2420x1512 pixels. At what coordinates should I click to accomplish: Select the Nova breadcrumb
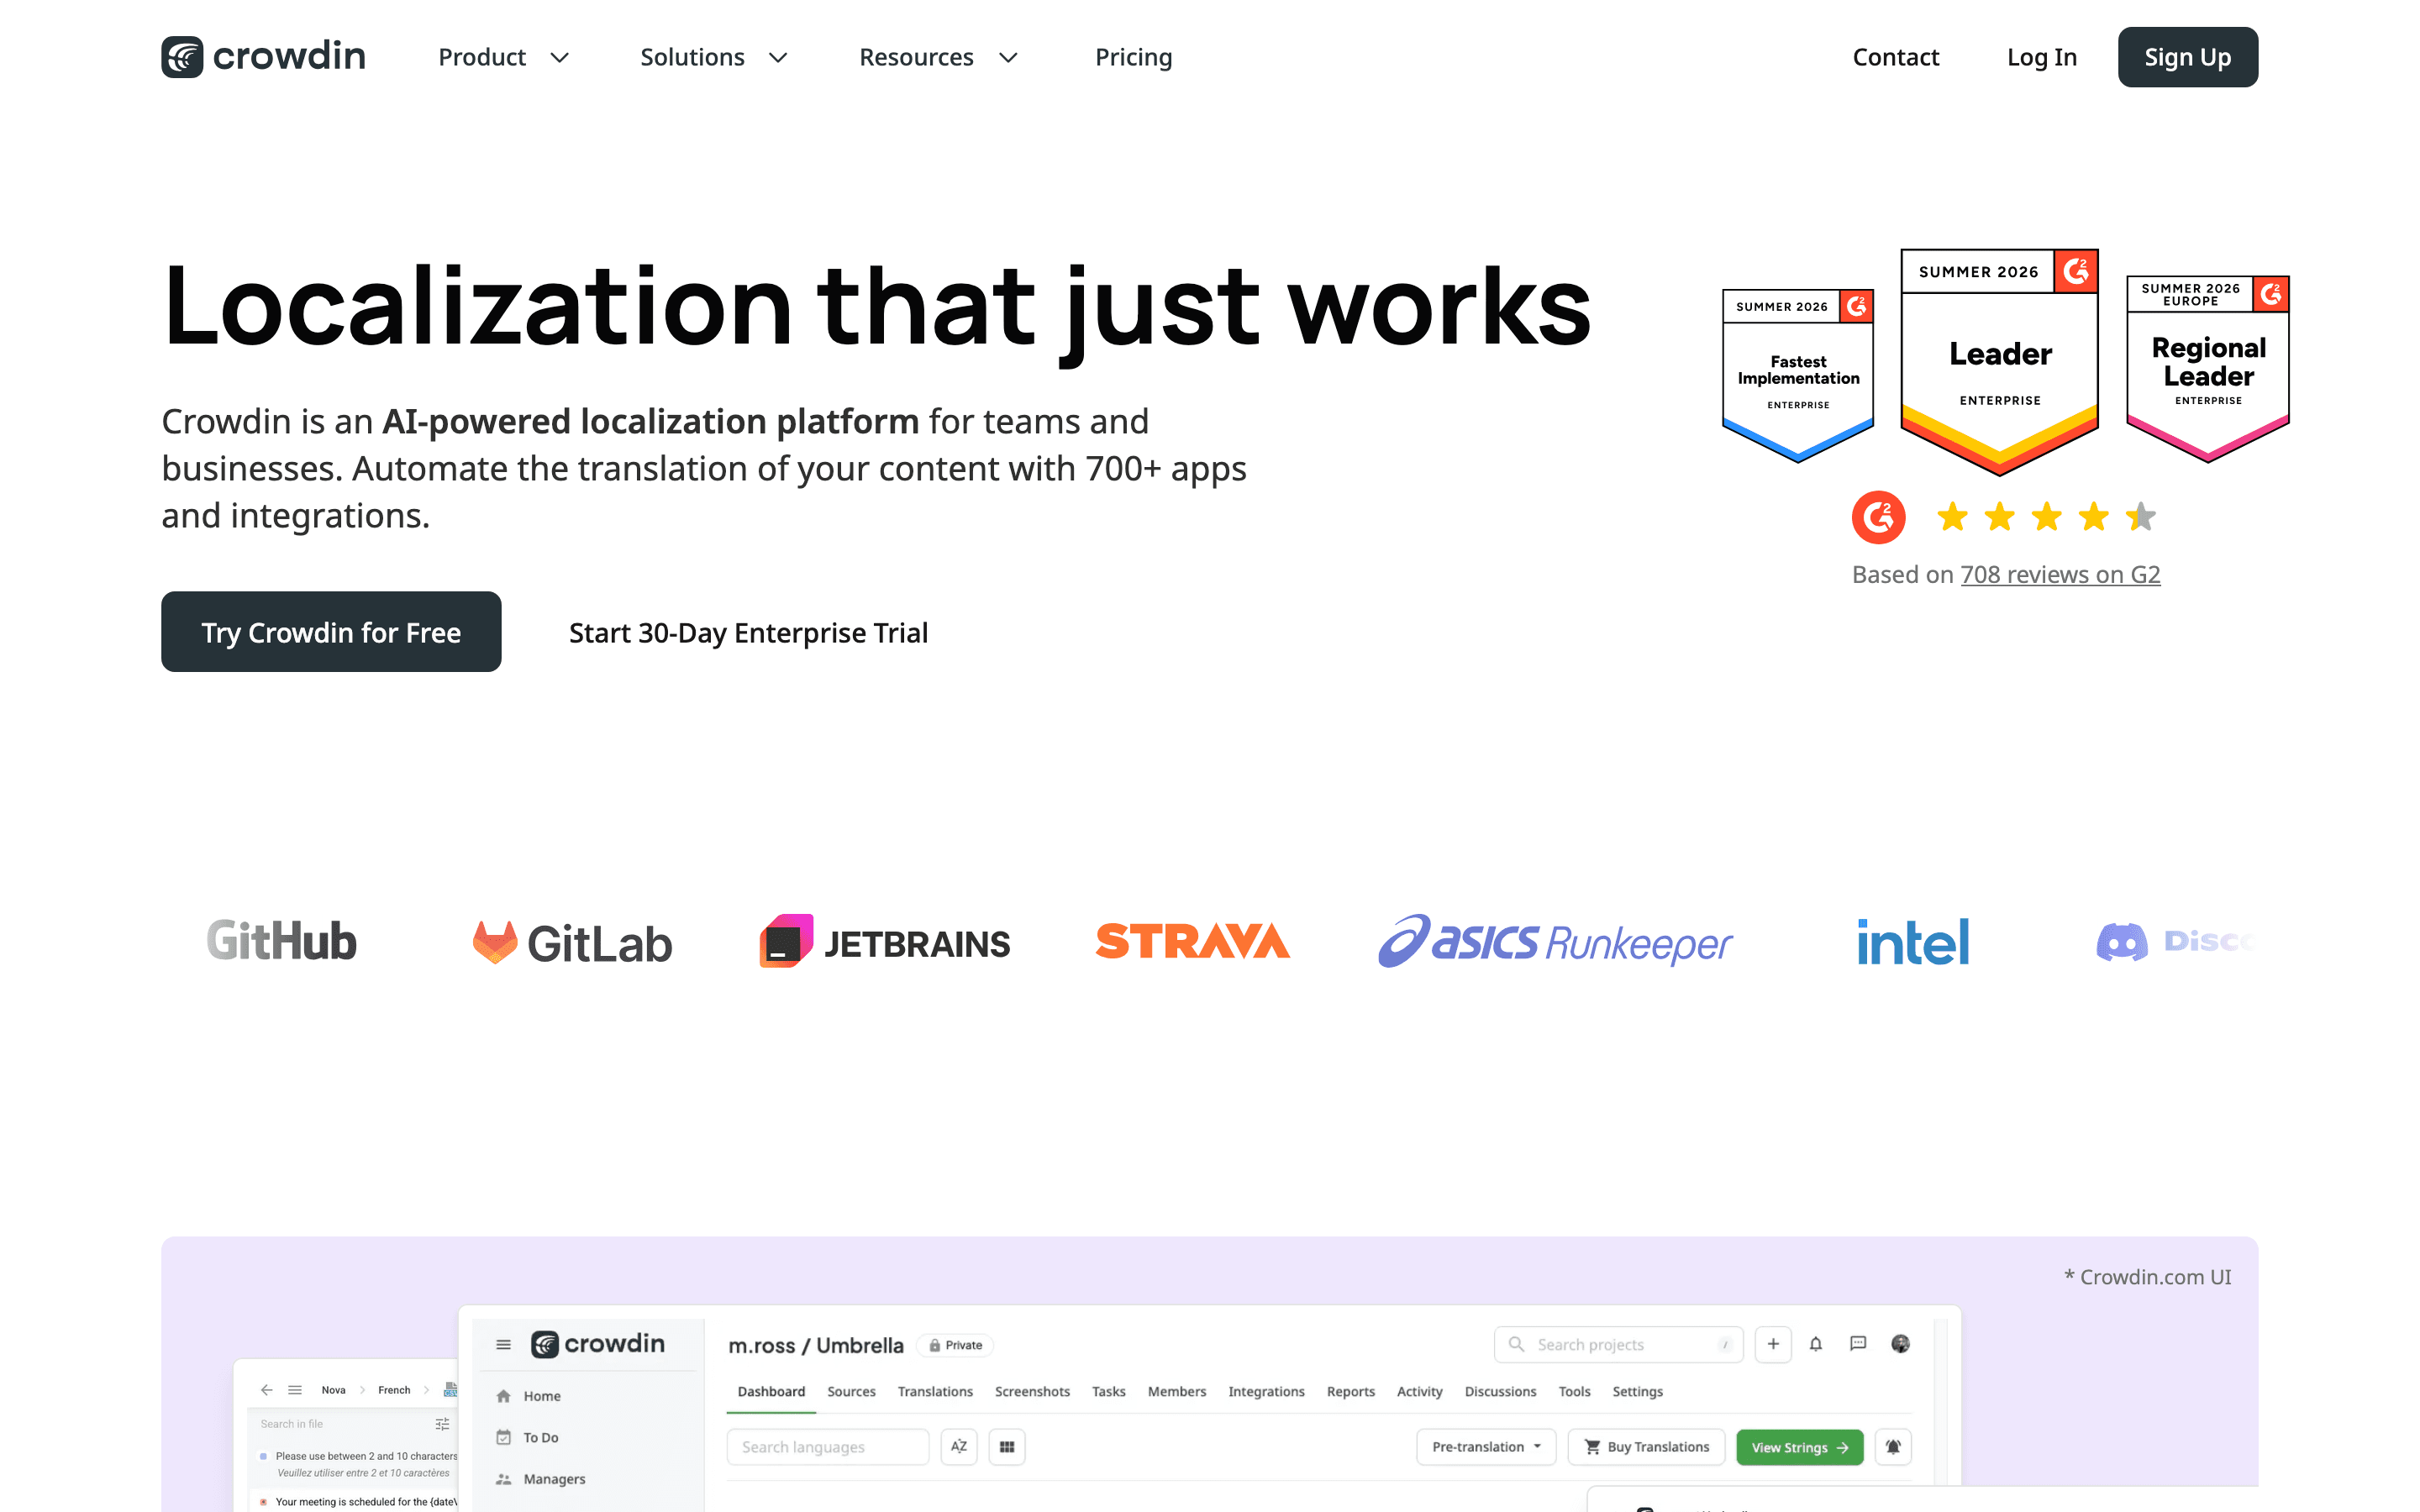click(x=333, y=1390)
